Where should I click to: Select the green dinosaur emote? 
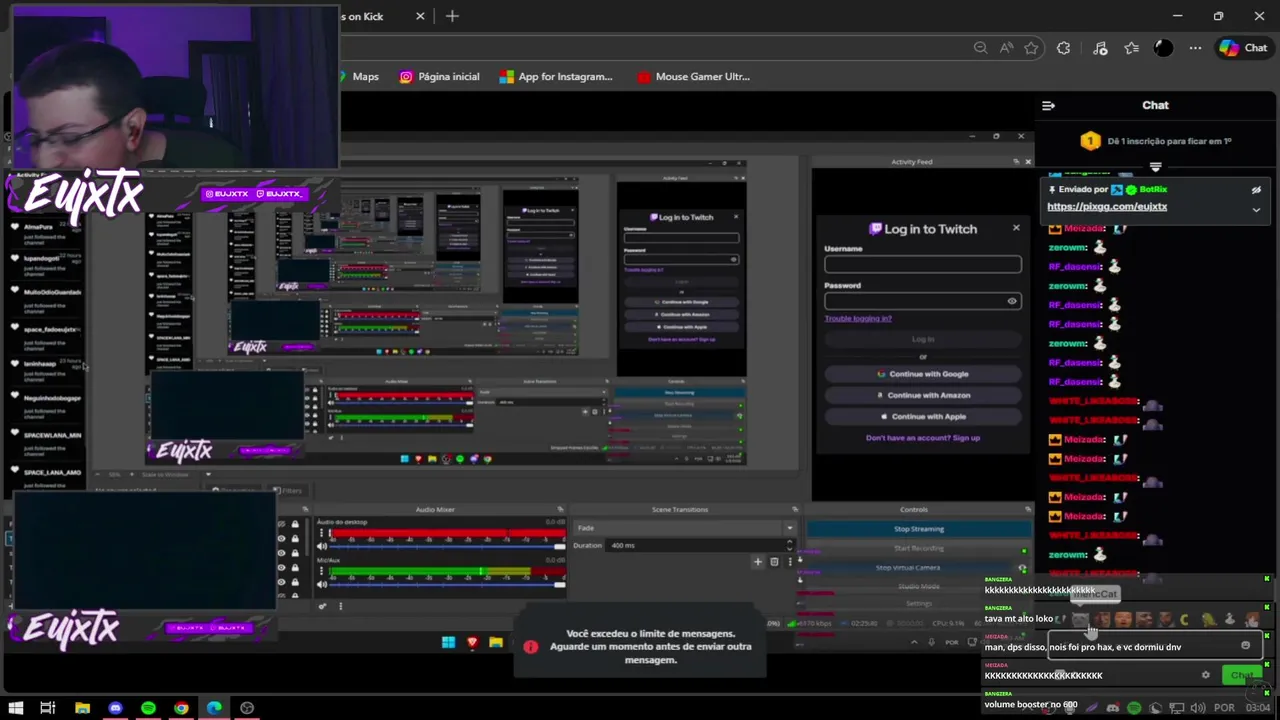(x=1208, y=620)
